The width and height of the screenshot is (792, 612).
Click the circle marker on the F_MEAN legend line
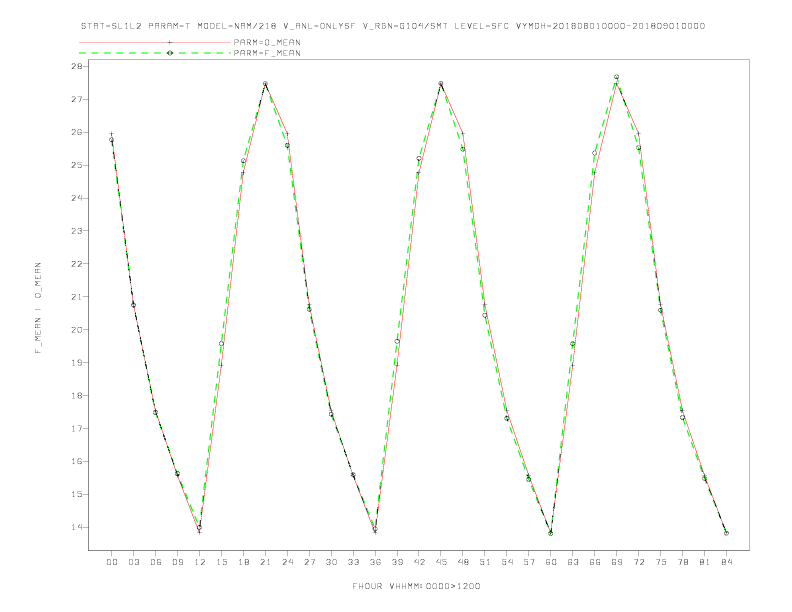pyautogui.click(x=170, y=53)
